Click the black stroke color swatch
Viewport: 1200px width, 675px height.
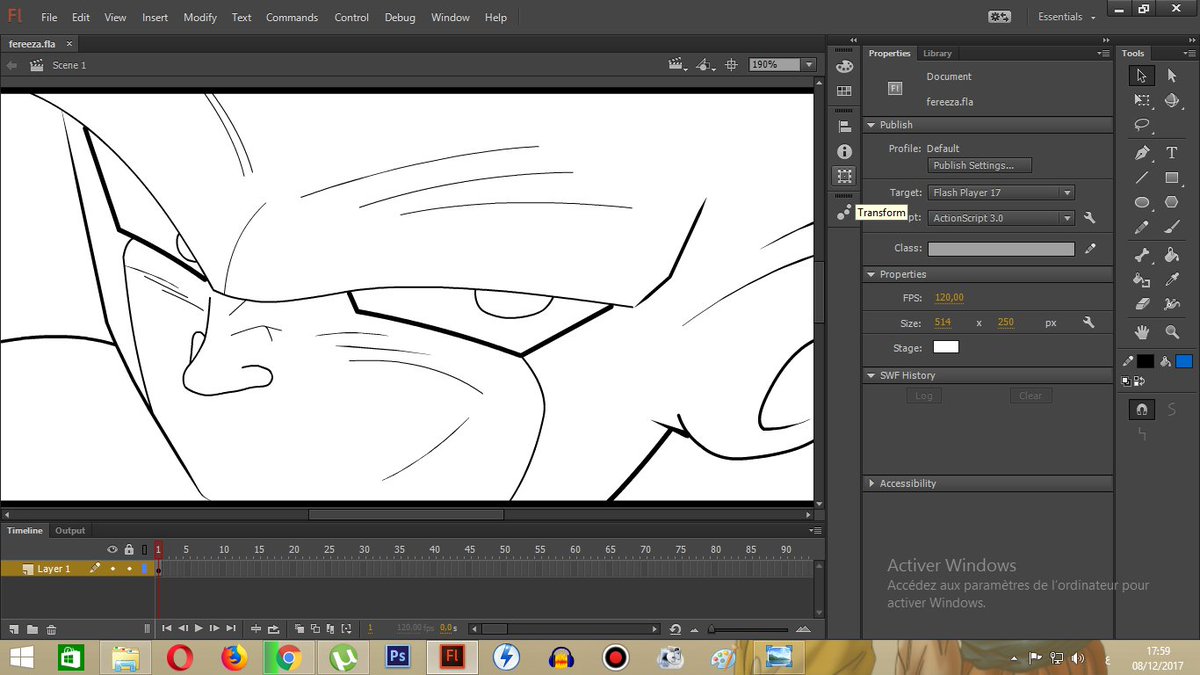click(x=1146, y=361)
